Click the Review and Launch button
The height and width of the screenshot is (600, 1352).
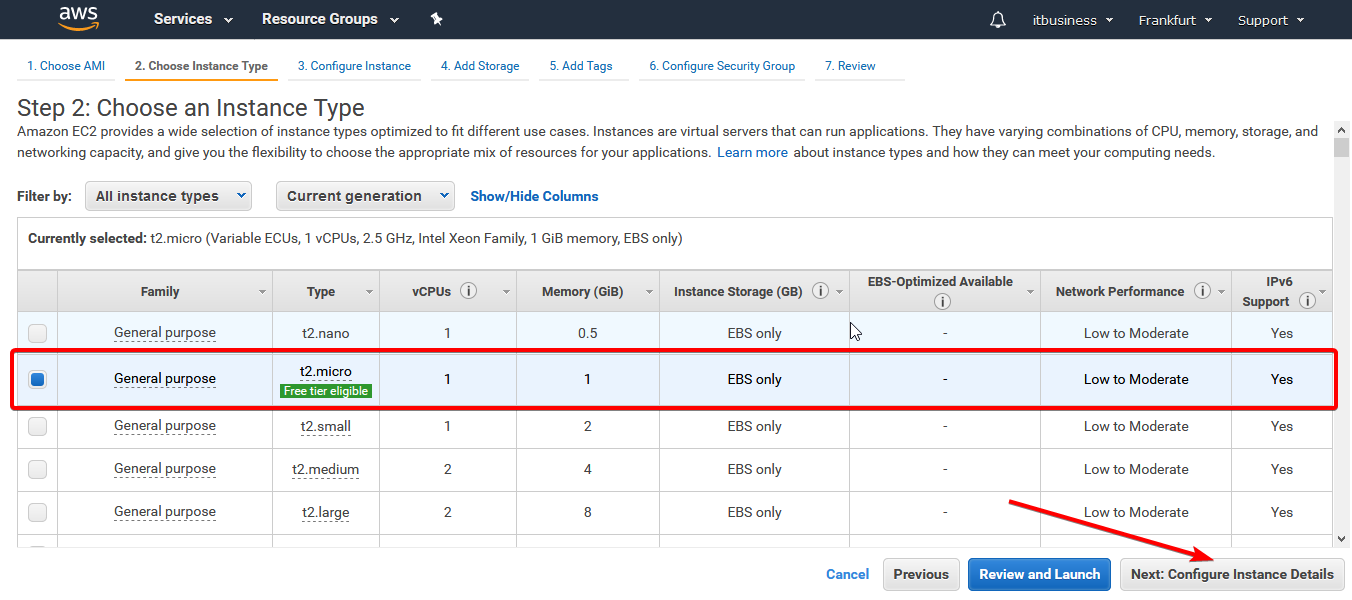pos(1039,574)
